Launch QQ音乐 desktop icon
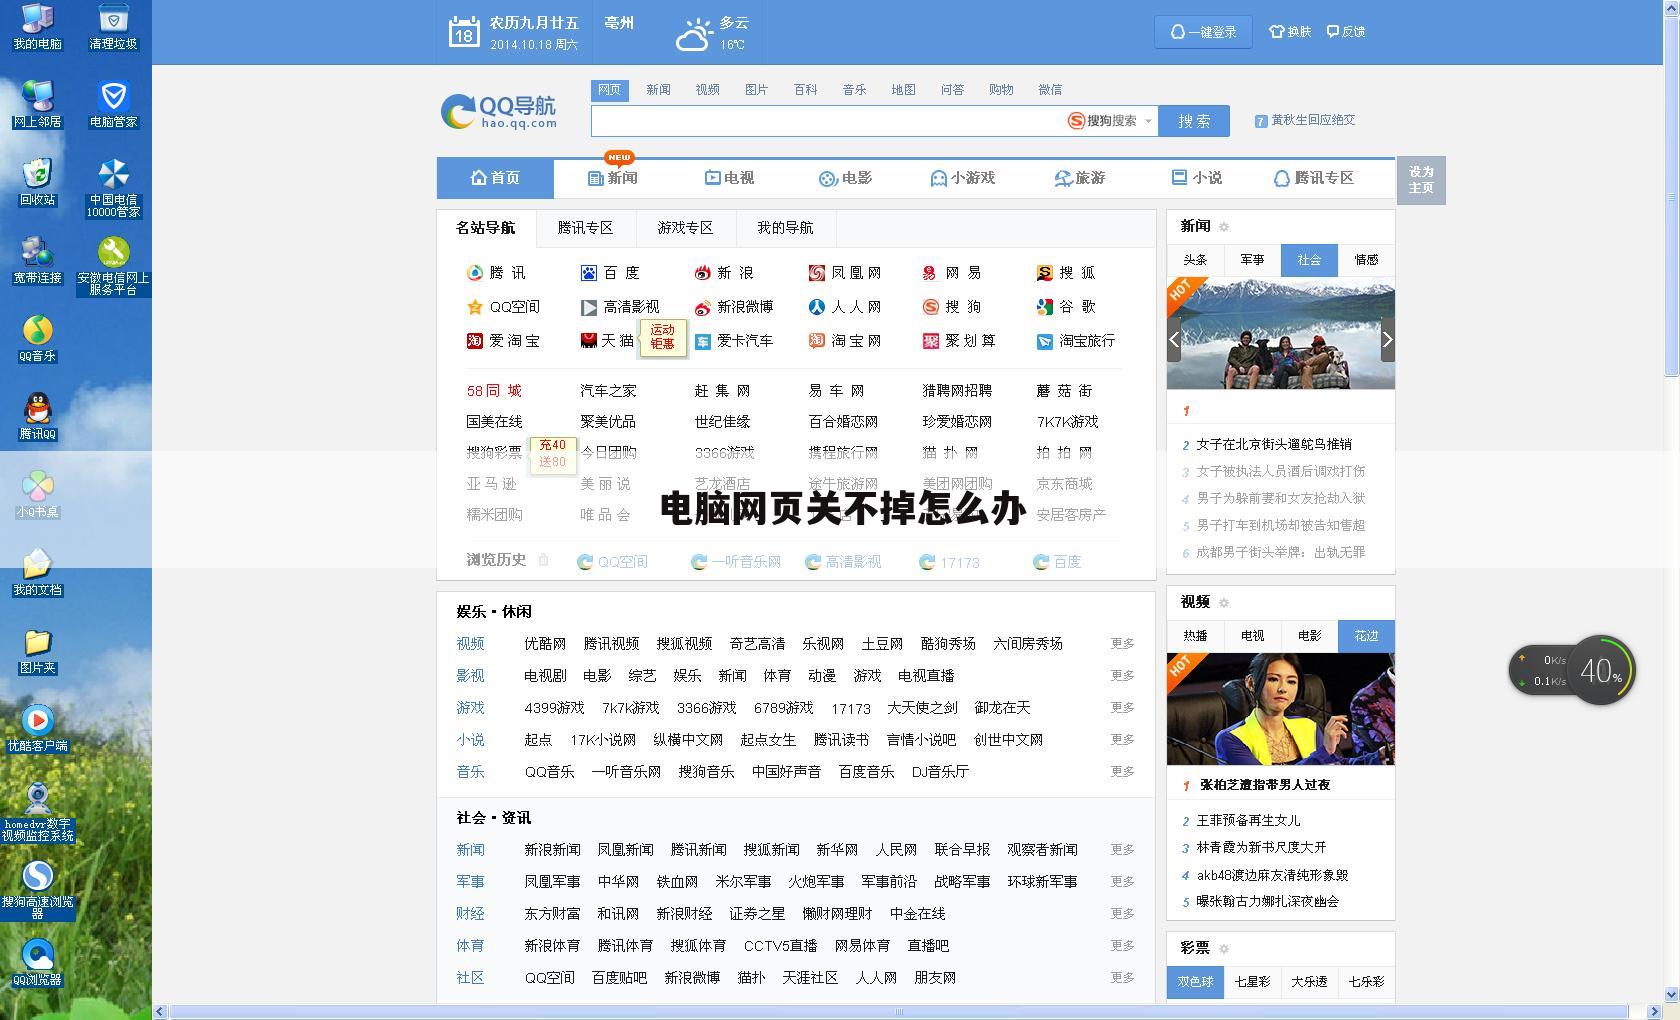This screenshot has height=1020, width=1680. [x=37, y=338]
